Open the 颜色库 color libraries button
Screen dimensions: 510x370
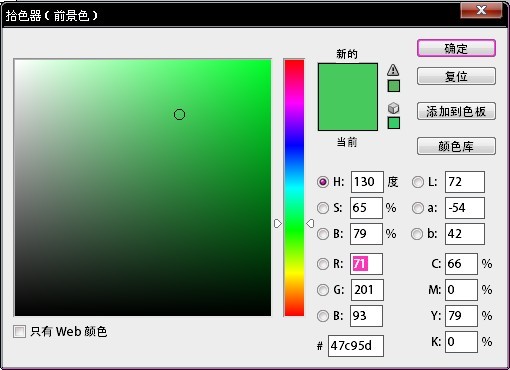[456, 146]
